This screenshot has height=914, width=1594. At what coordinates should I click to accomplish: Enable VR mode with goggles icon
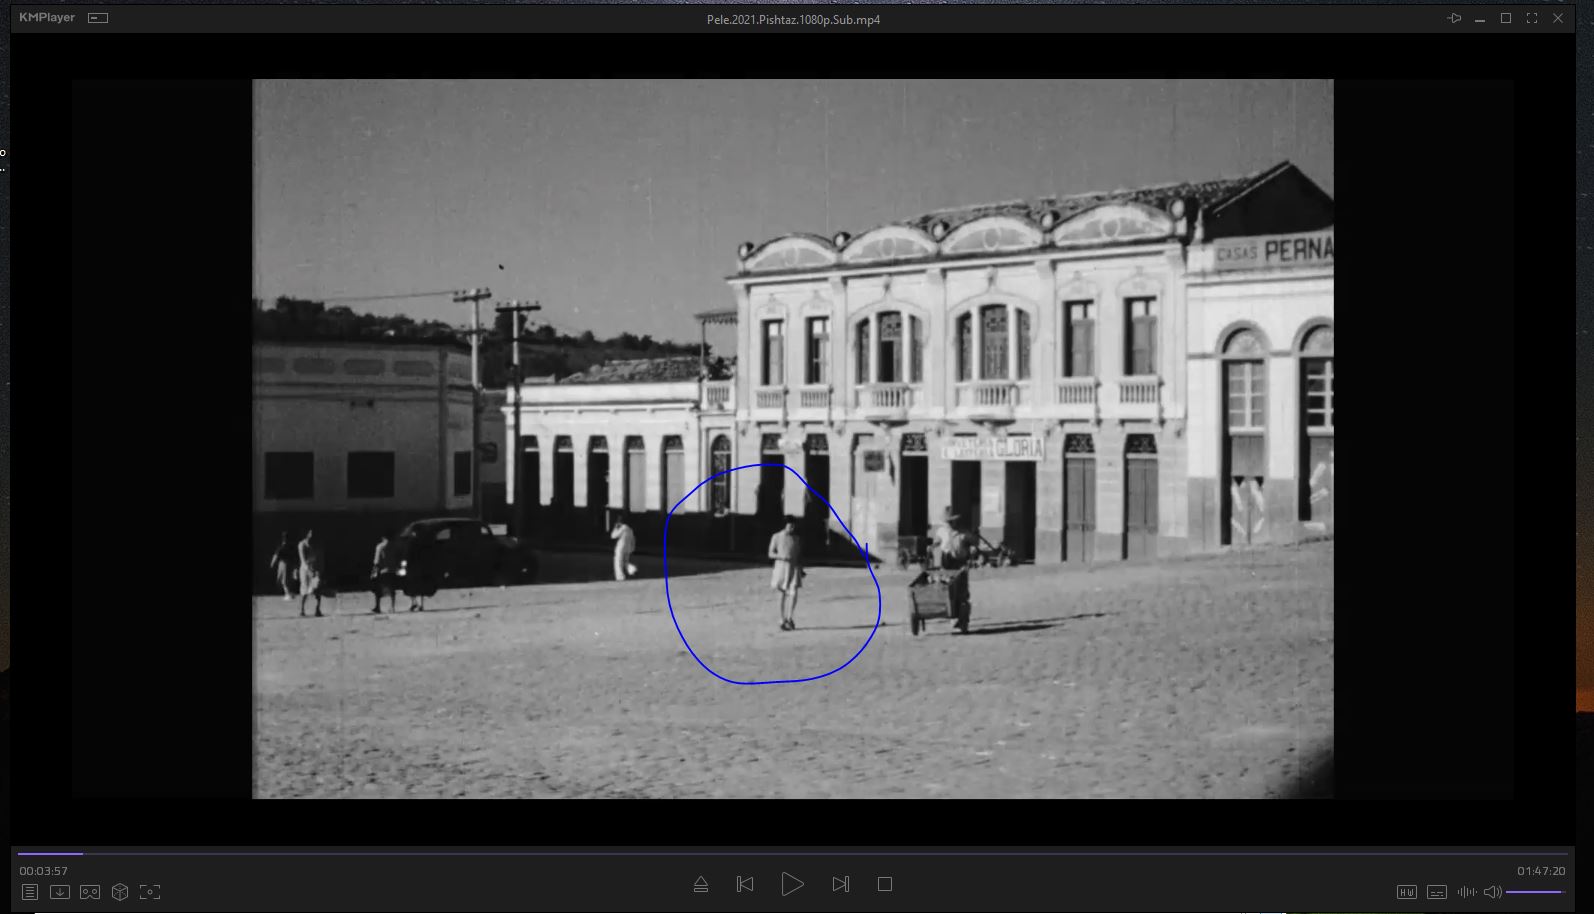(x=90, y=892)
